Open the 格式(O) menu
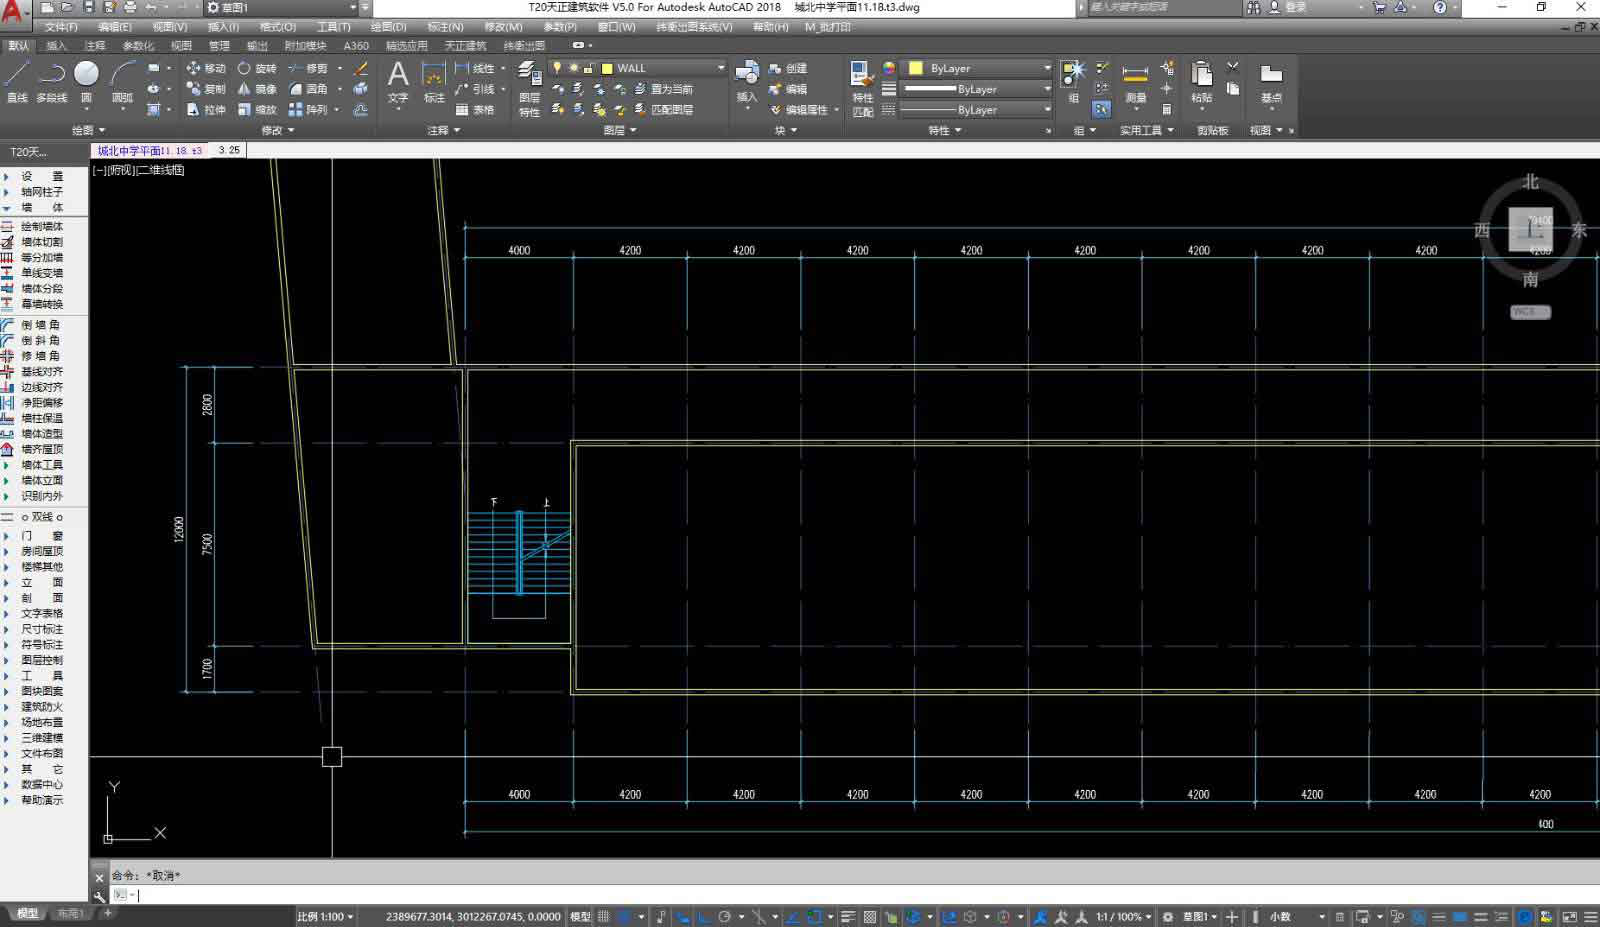The width and height of the screenshot is (1600, 927). pos(277,27)
